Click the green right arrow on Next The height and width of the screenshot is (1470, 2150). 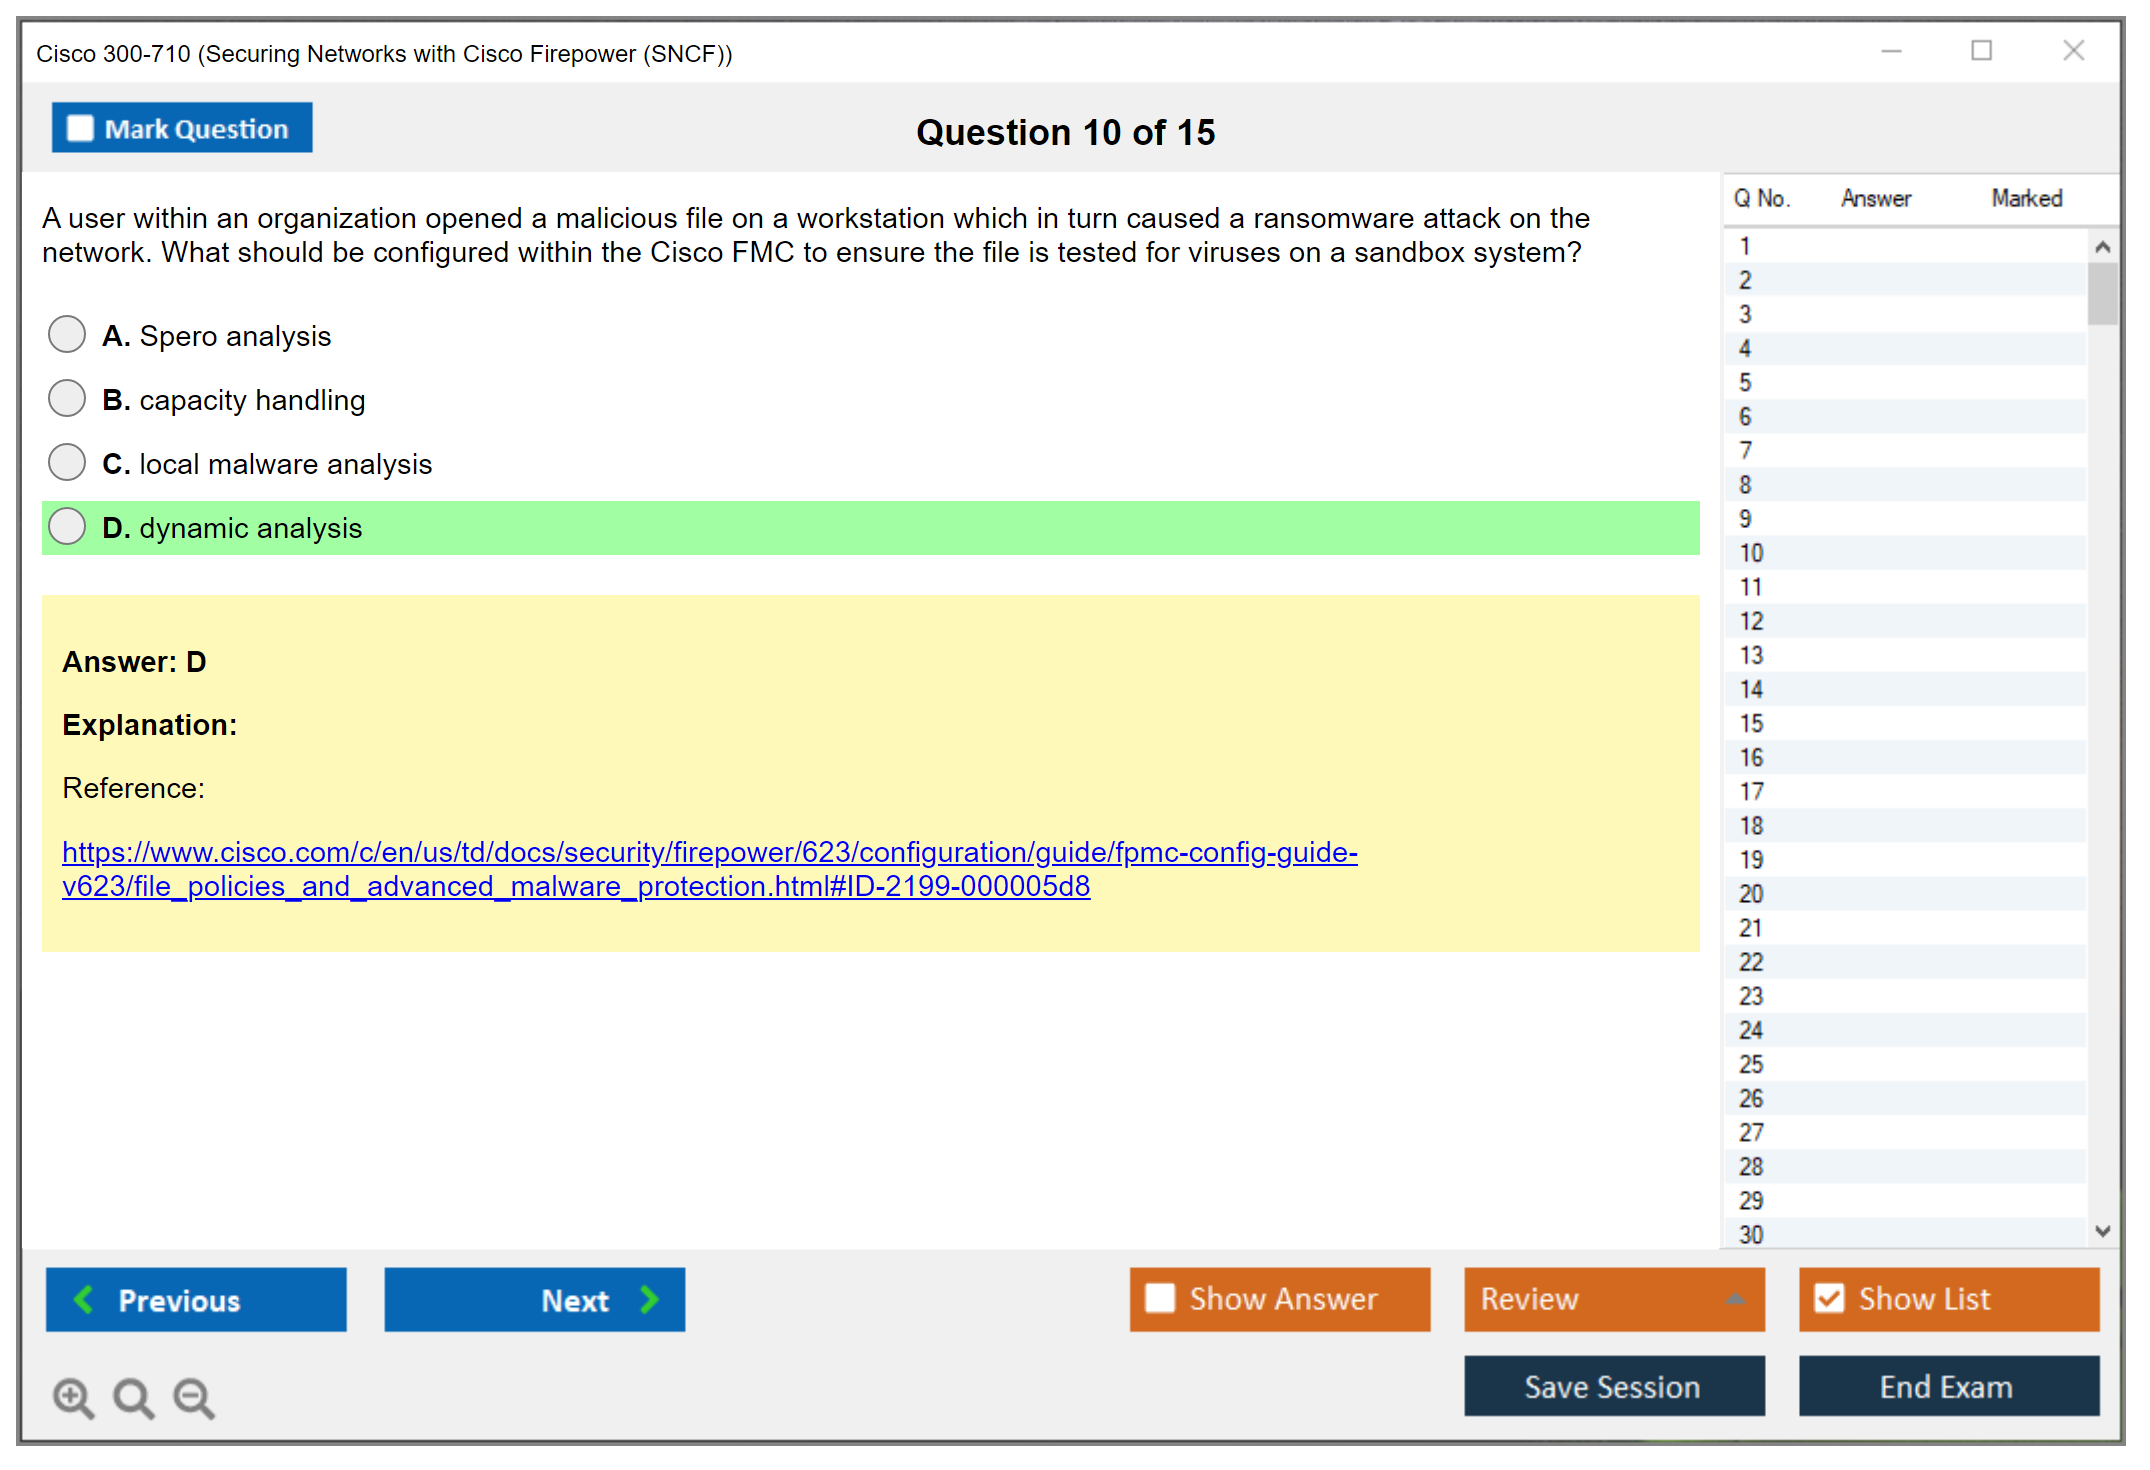649,1299
